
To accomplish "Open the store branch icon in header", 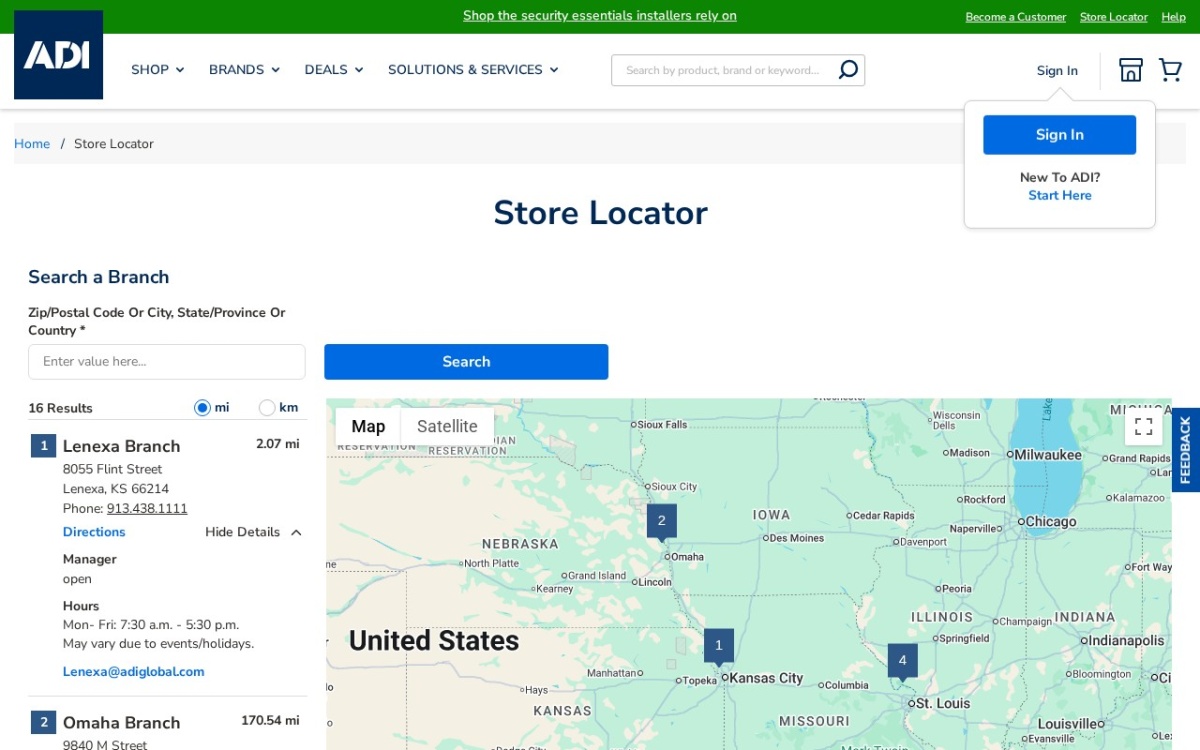I will 1131,70.
